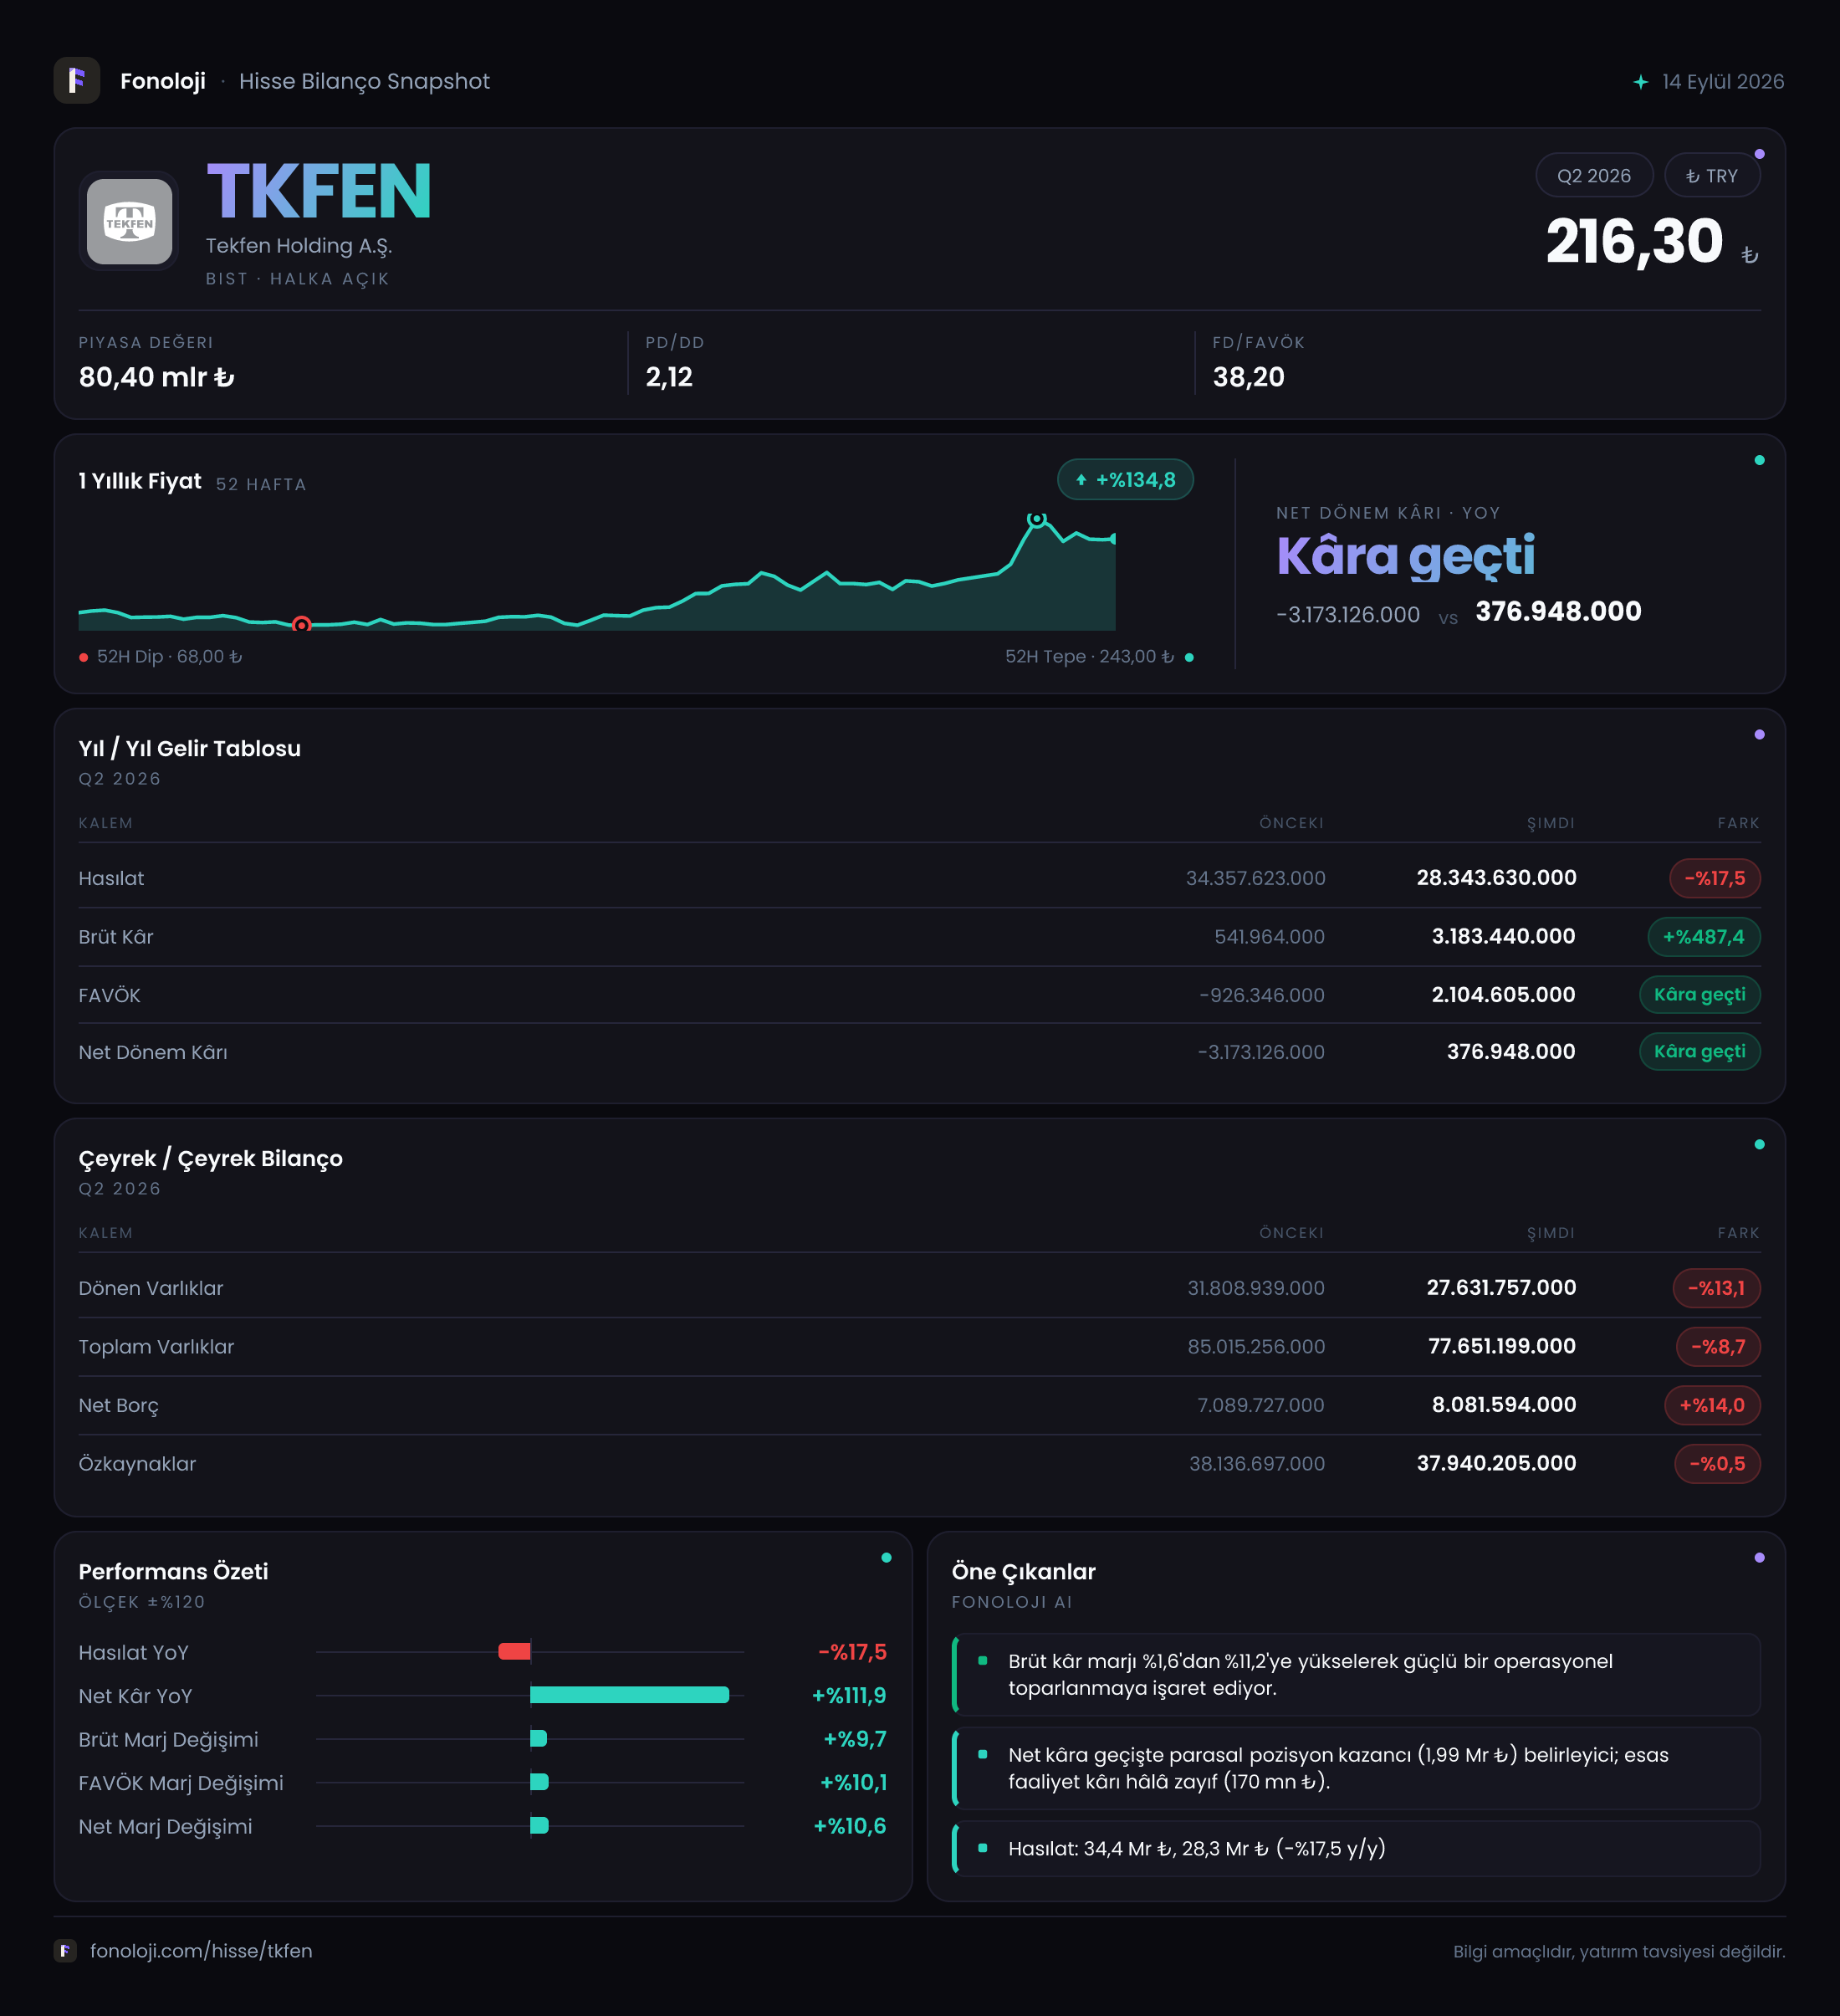This screenshot has width=1840, height=2016.
Task: Click the current FAVÖK value 2.104.605.000
Action: click(x=1503, y=995)
